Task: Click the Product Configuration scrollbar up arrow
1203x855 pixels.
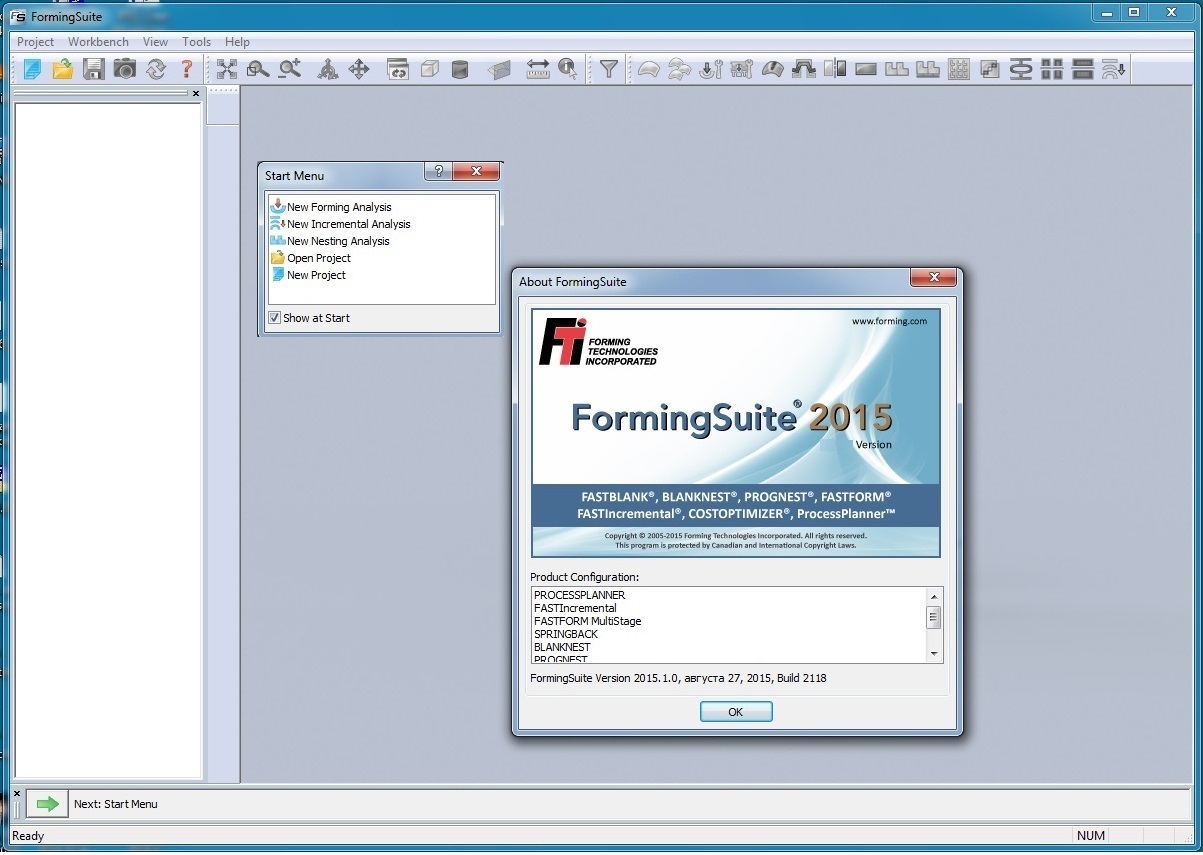Action: pyautogui.click(x=934, y=596)
